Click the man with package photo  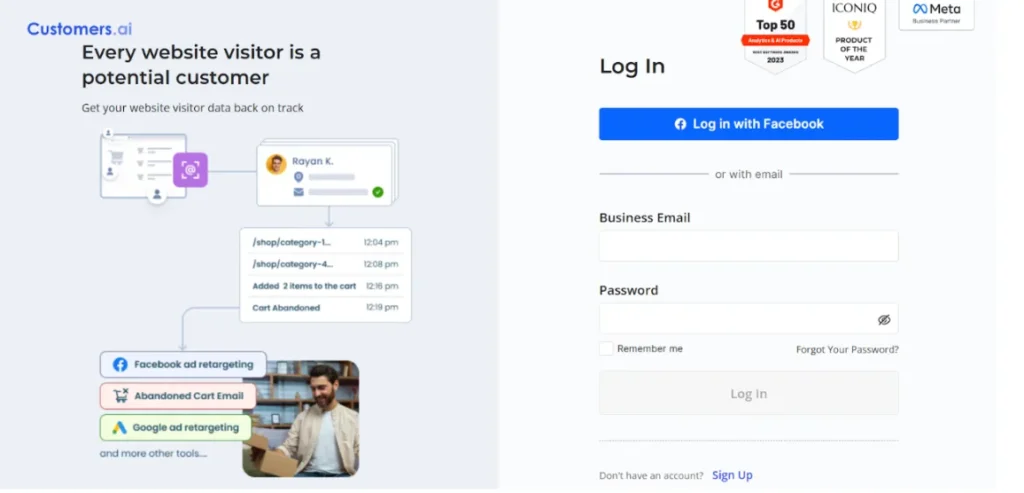[301, 419]
